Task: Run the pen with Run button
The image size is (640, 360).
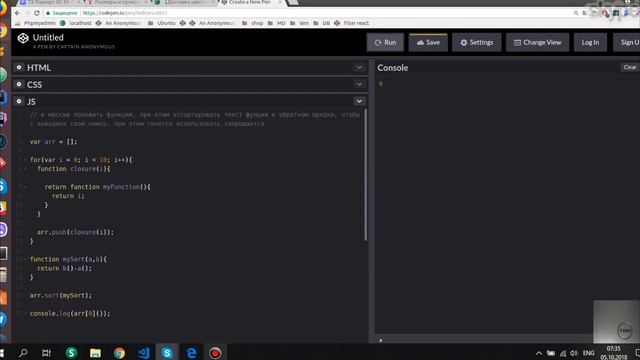Action: coord(385,42)
